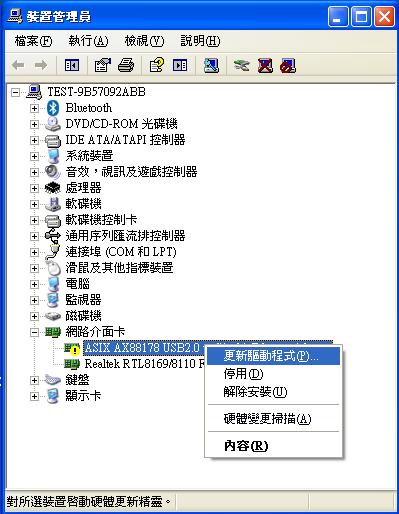Click the Help question mark toolbar icon
This screenshot has height=514, width=399.
click(157, 65)
